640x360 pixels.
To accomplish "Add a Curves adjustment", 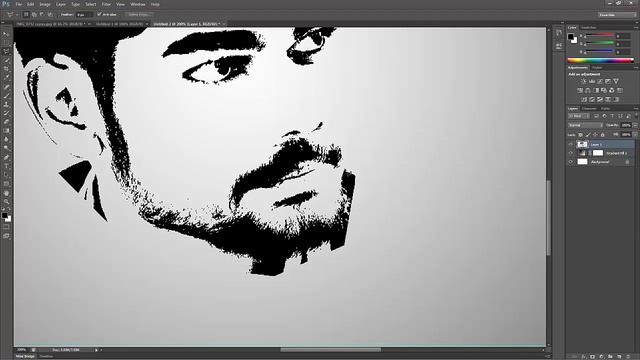I will tap(600, 81).
